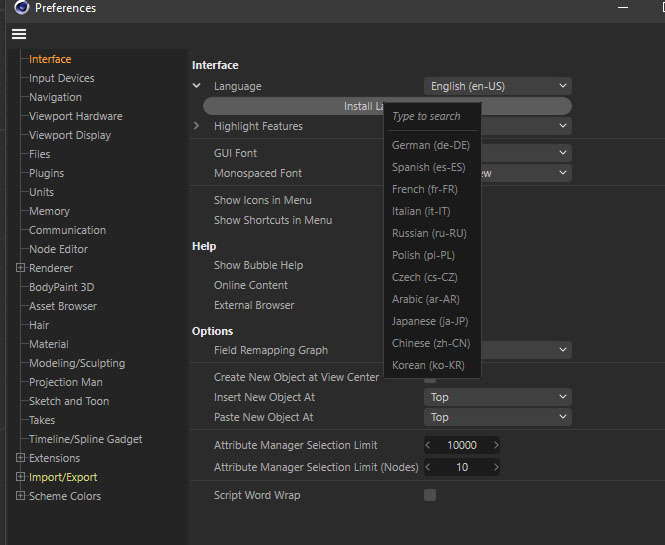Screen dimensions: 665x545
Task: Click the Type to search field
Action: 431,117
